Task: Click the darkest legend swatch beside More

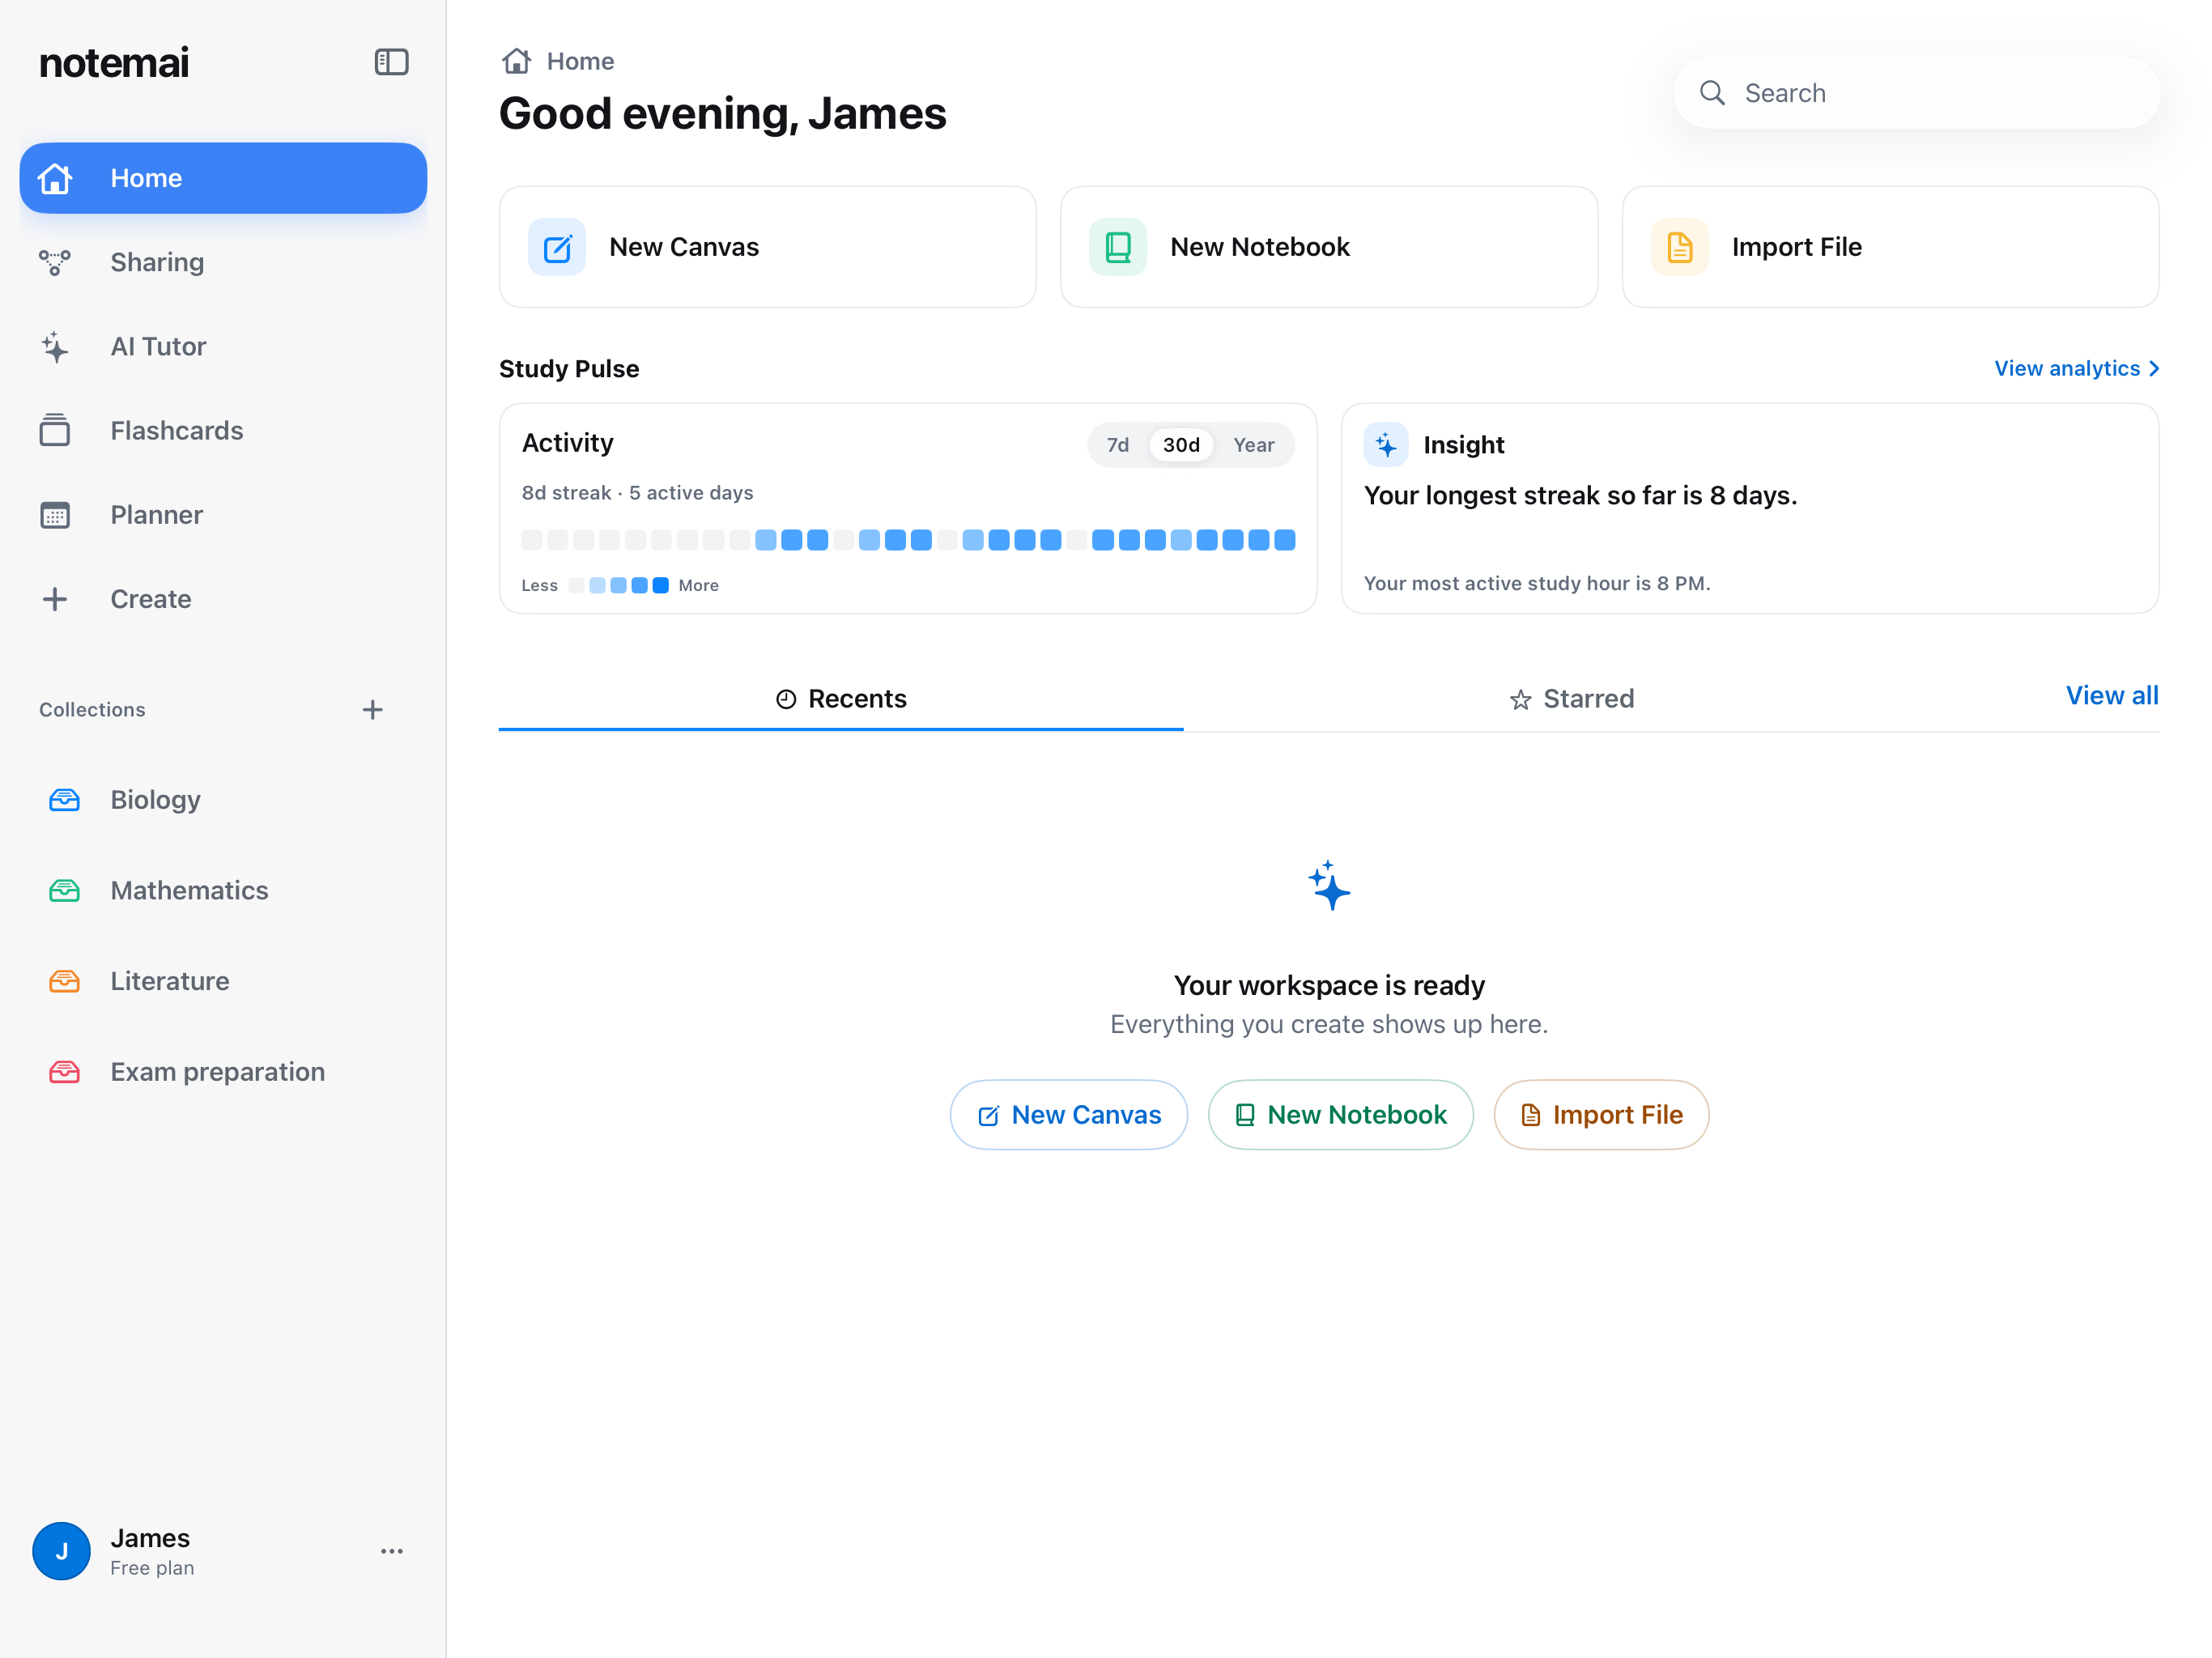Action: [661, 586]
